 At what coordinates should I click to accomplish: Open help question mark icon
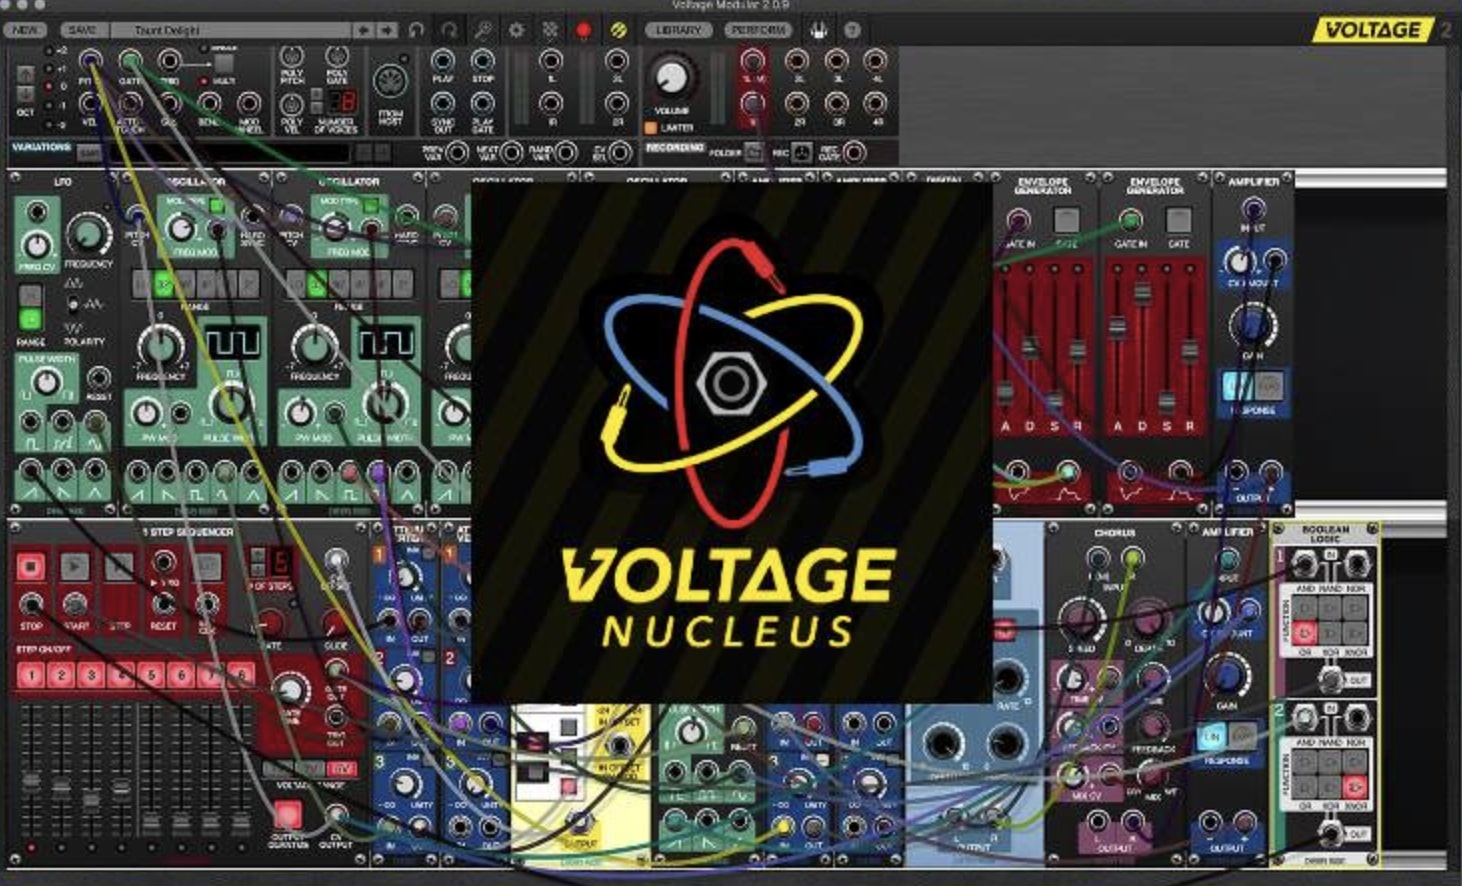coord(853,30)
